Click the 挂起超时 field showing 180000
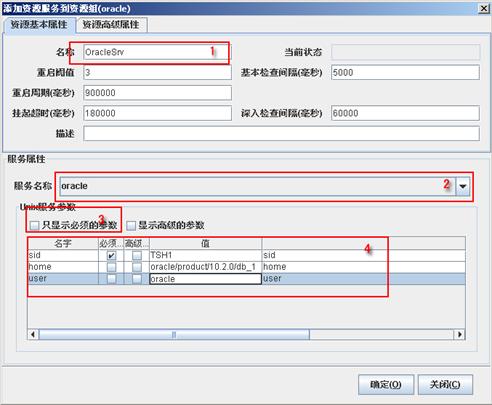This screenshot has height=405, width=492. pos(157,113)
